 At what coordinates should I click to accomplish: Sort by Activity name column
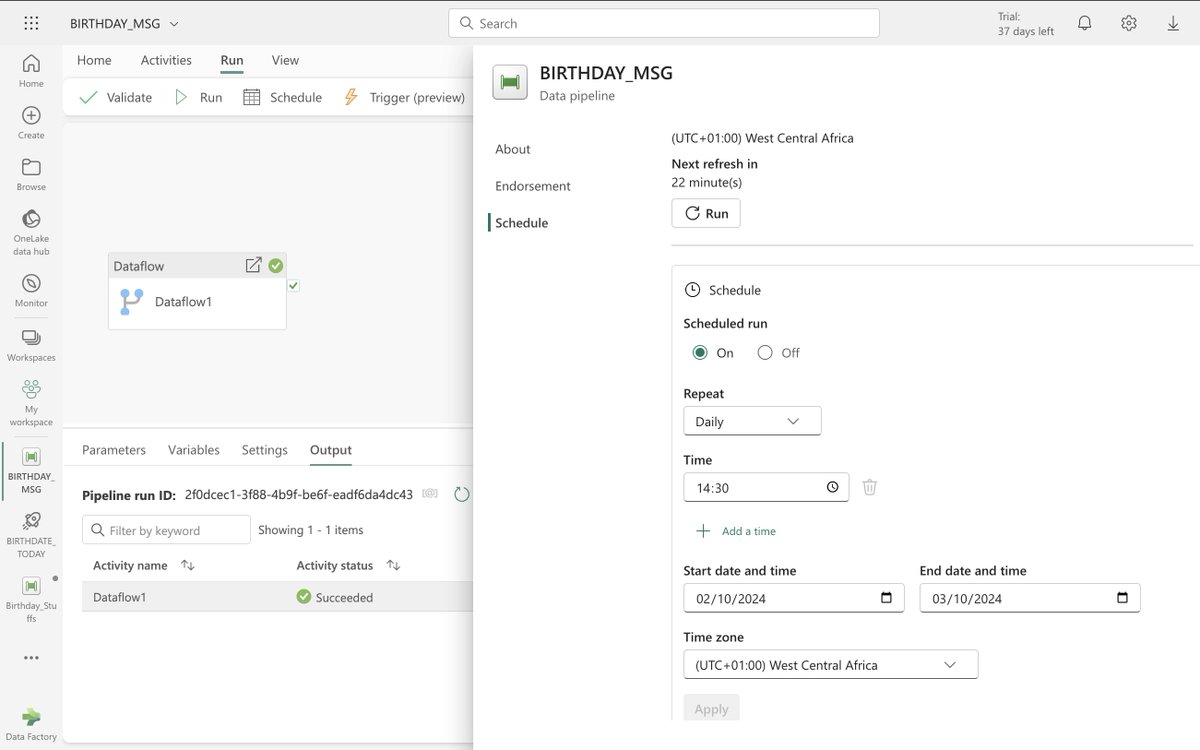coord(187,565)
